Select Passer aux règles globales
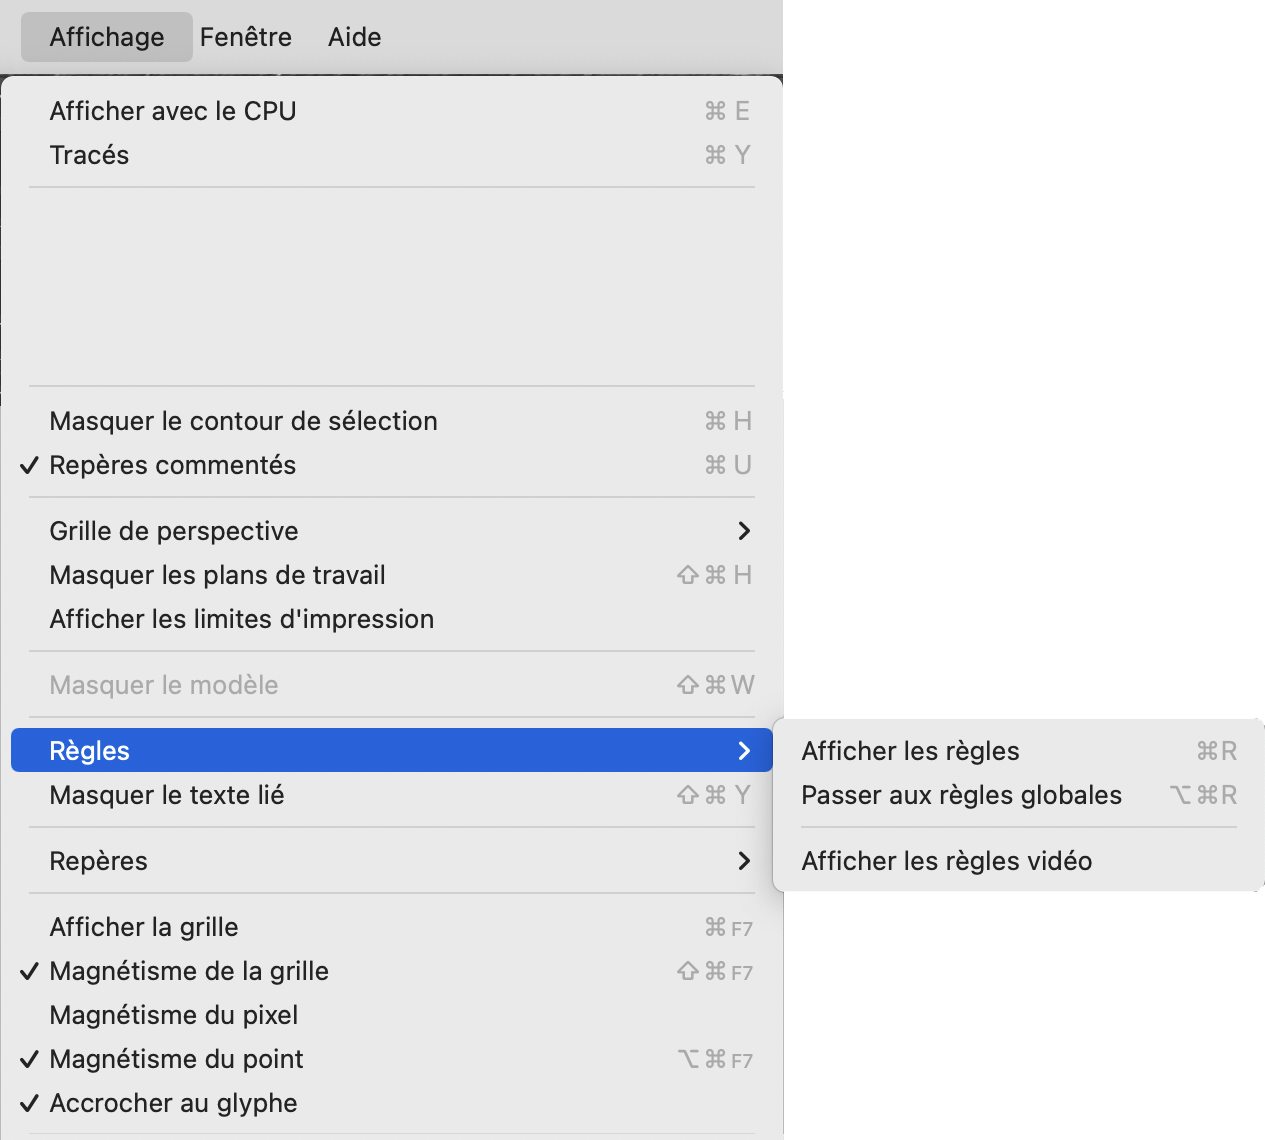Screen dimensions: 1265x1140 961,795
